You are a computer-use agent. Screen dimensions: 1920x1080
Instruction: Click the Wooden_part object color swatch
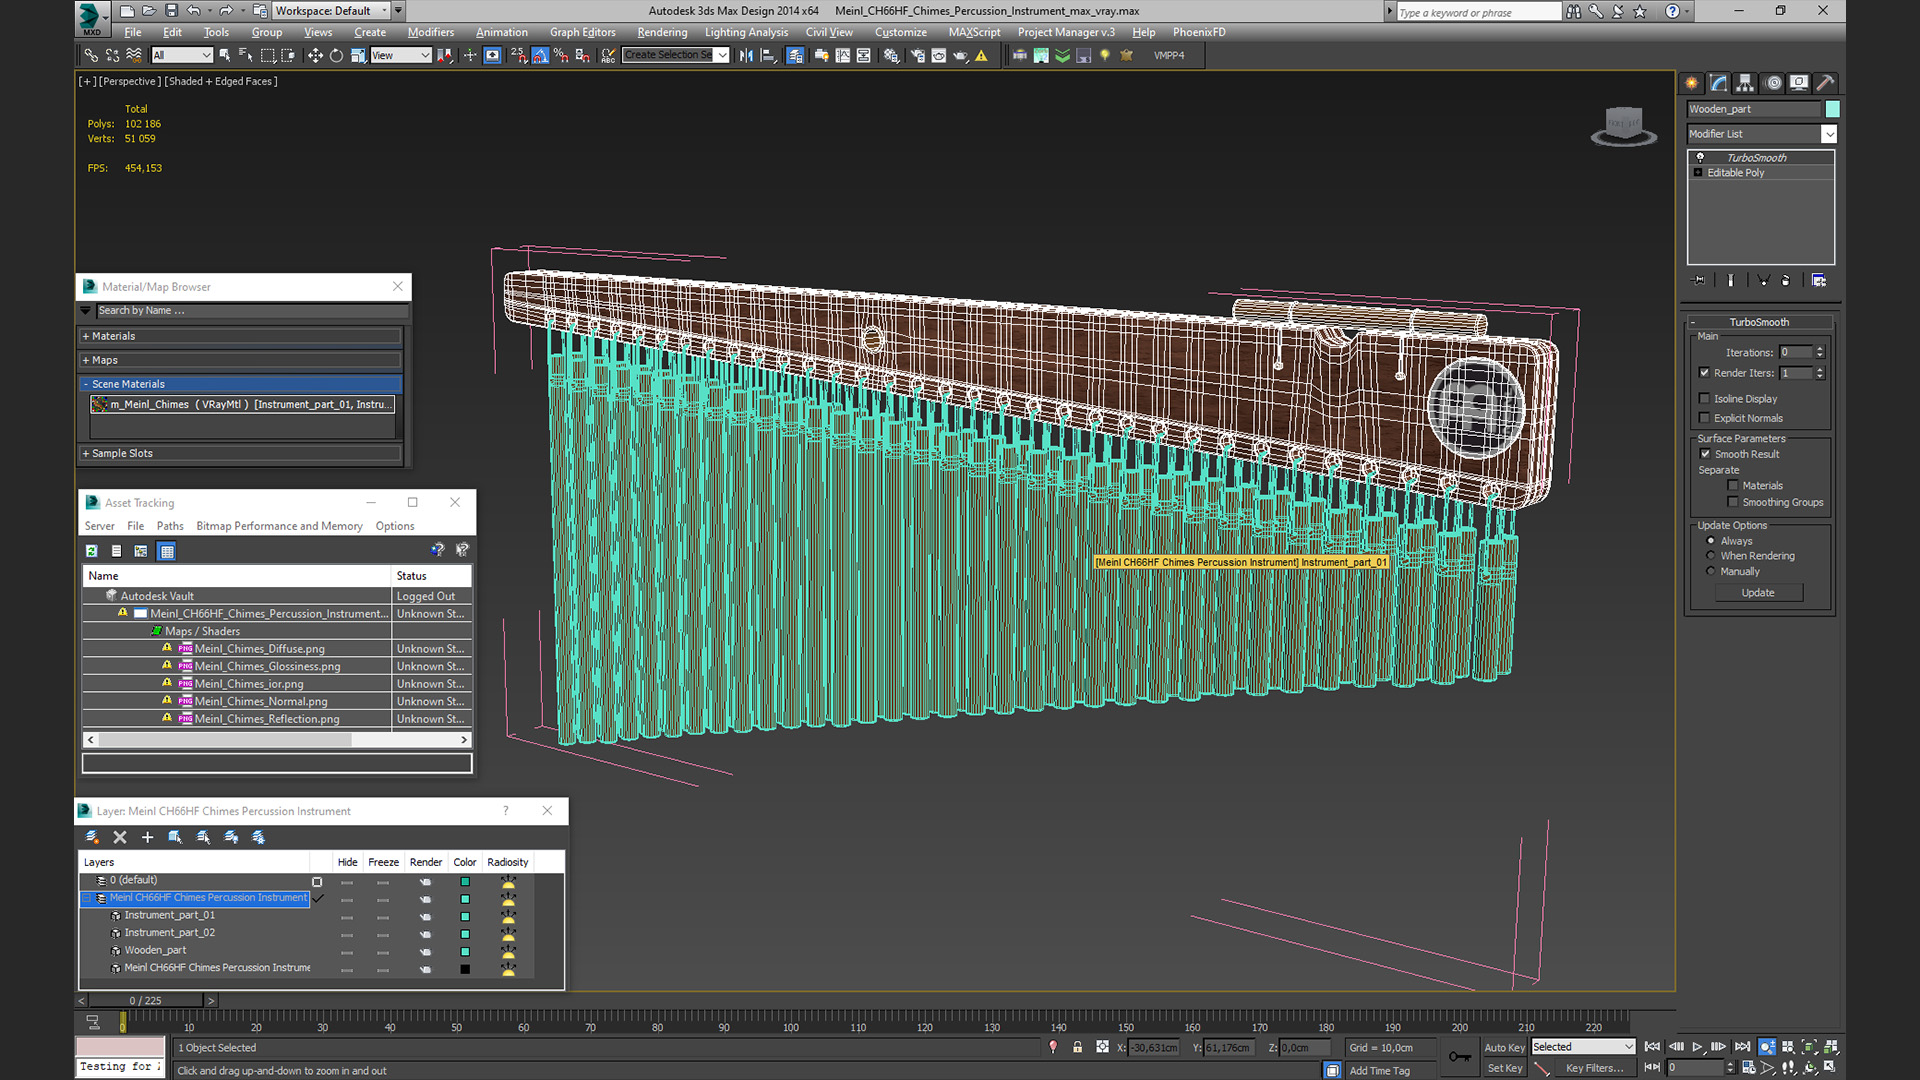coord(1832,109)
